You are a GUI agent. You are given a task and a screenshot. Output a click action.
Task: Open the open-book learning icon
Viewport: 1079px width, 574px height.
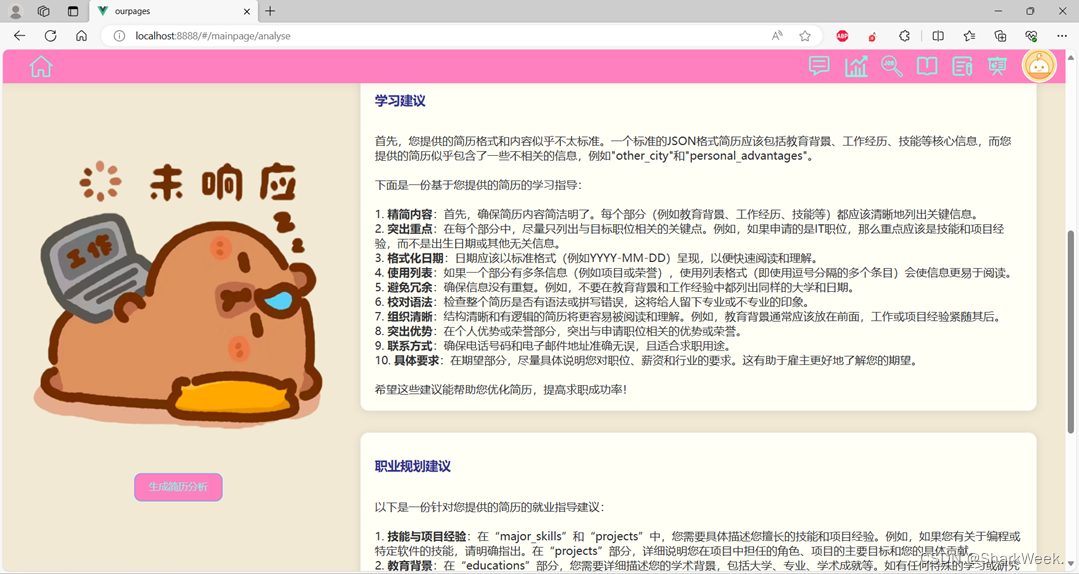927,66
